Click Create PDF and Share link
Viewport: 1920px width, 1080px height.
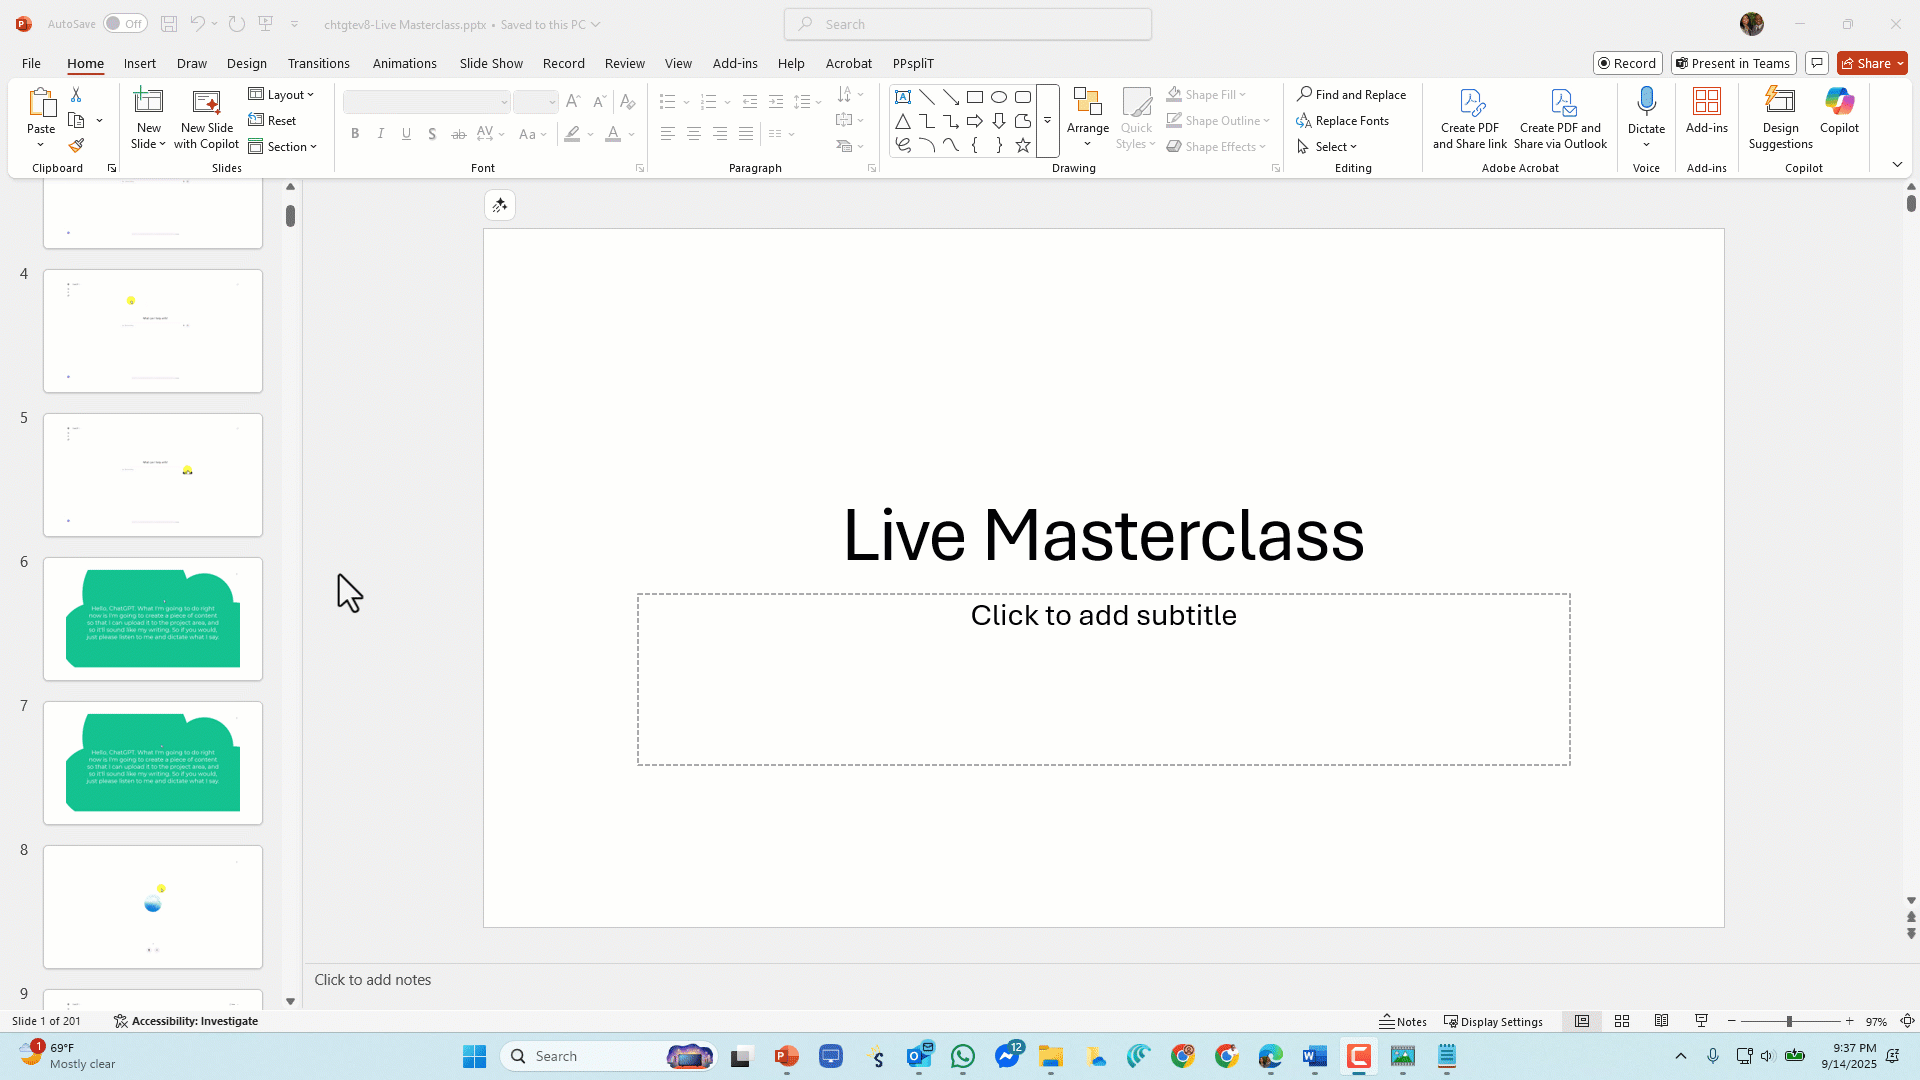(1469, 118)
